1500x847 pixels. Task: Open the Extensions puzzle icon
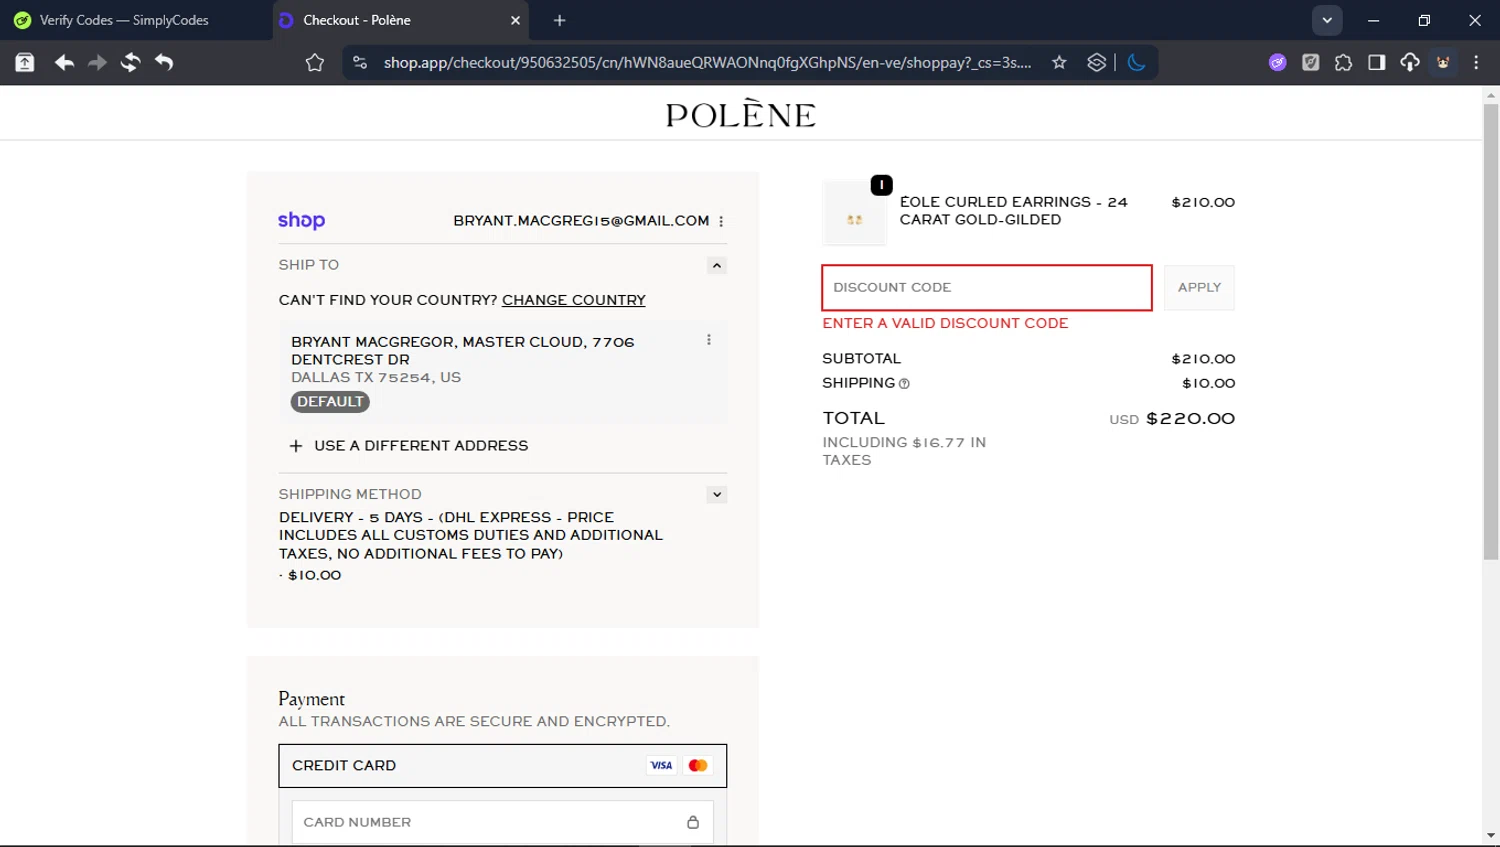click(x=1343, y=62)
